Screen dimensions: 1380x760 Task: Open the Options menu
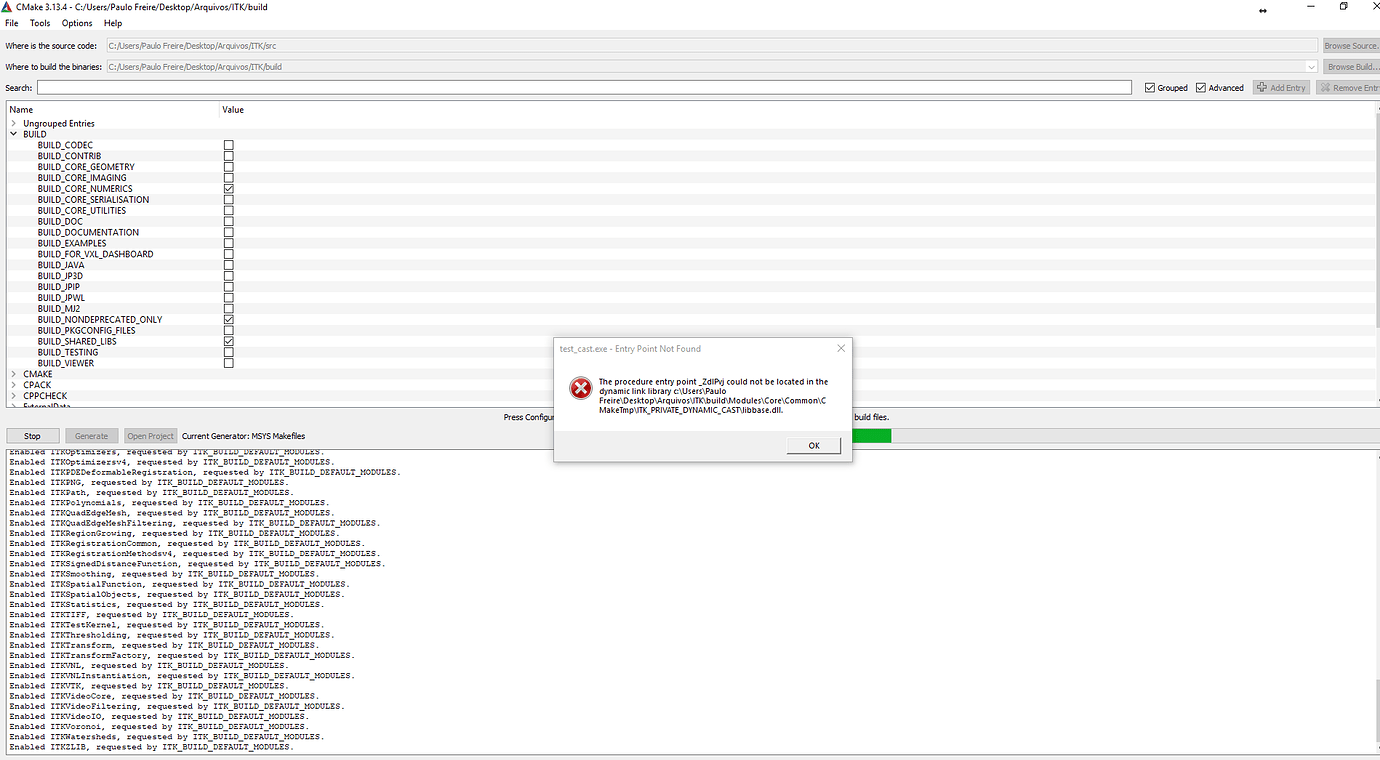click(77, 23)
